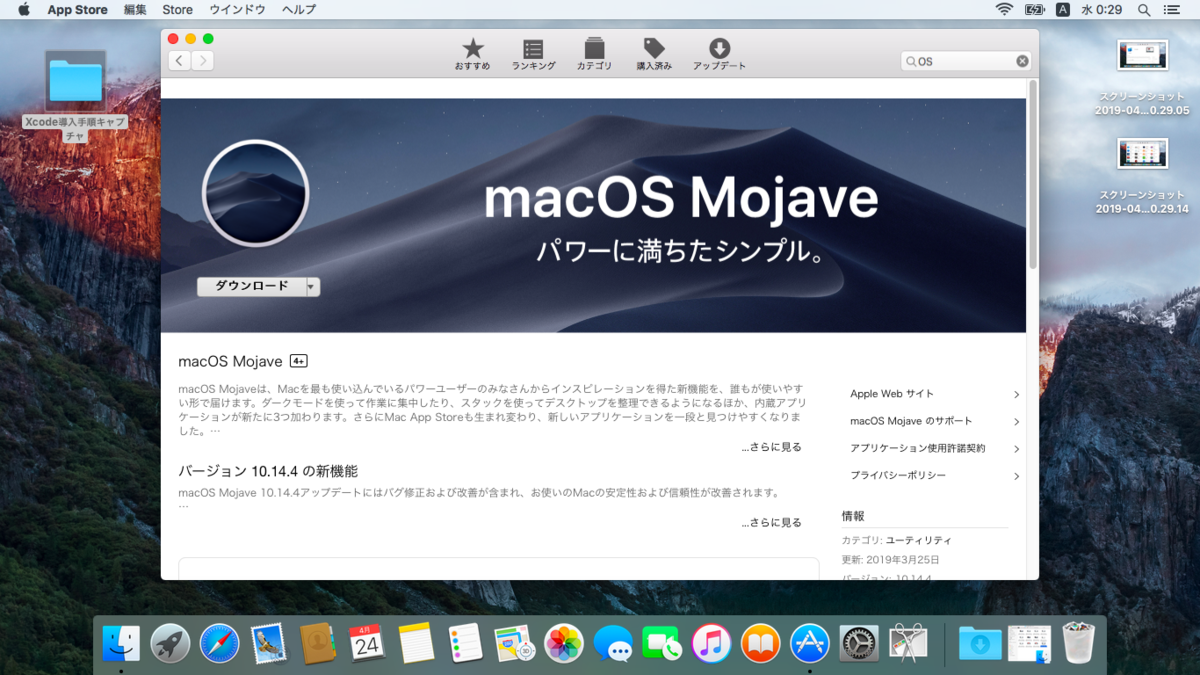The width and height of the screenshot is (1200, 675).
Task: Open the ランキング (Top Charts) tab
Action: (x=533, y=54)
